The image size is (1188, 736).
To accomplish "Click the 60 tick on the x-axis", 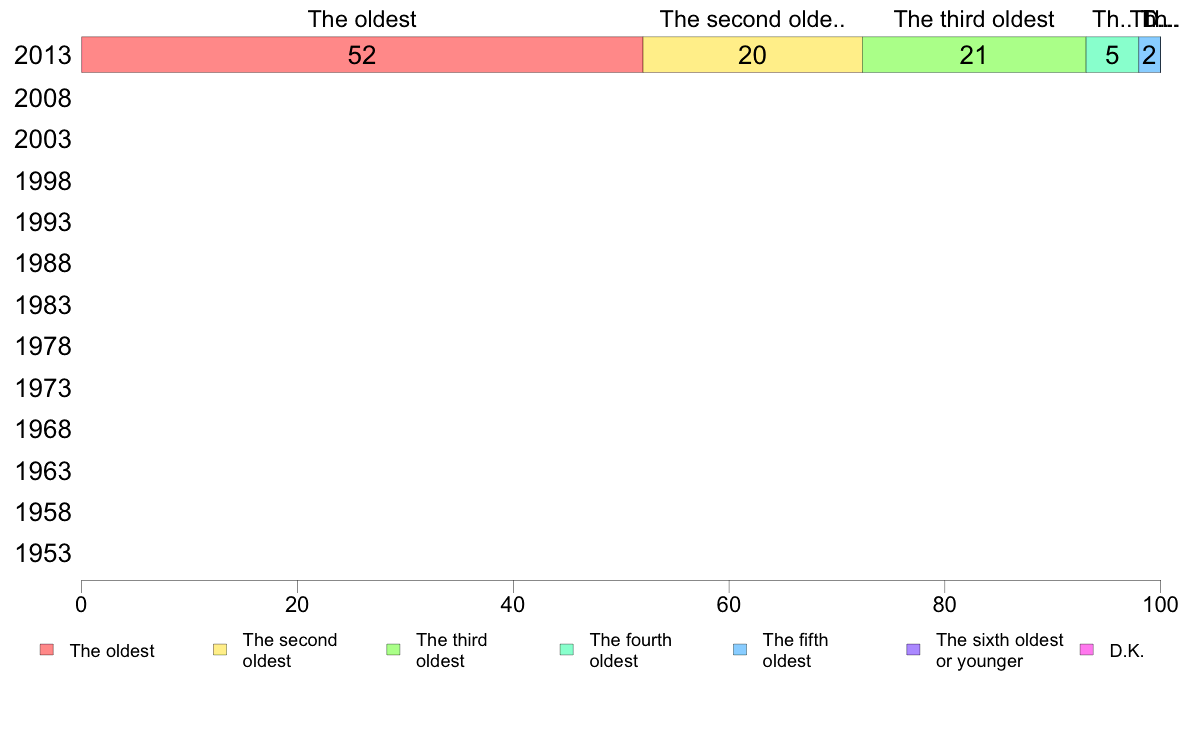I will tap(729, 604).
